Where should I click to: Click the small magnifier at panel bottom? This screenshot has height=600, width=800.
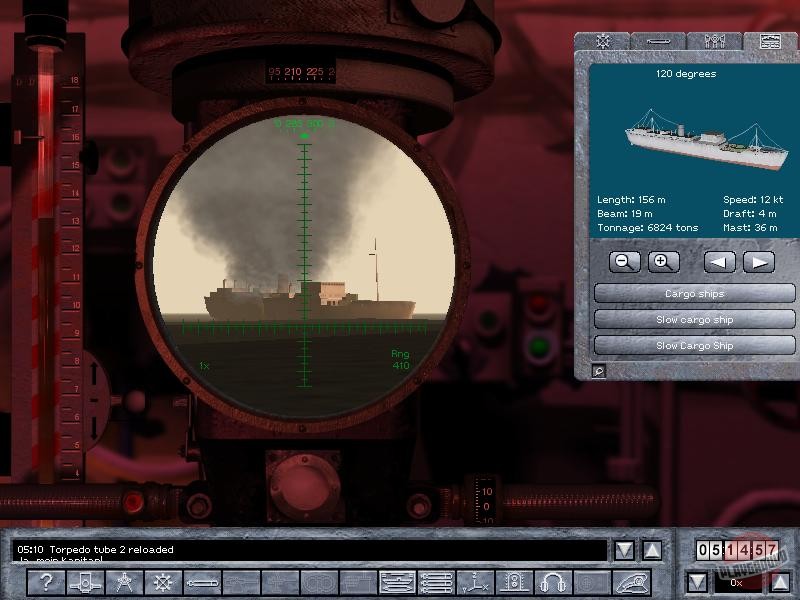598,371
